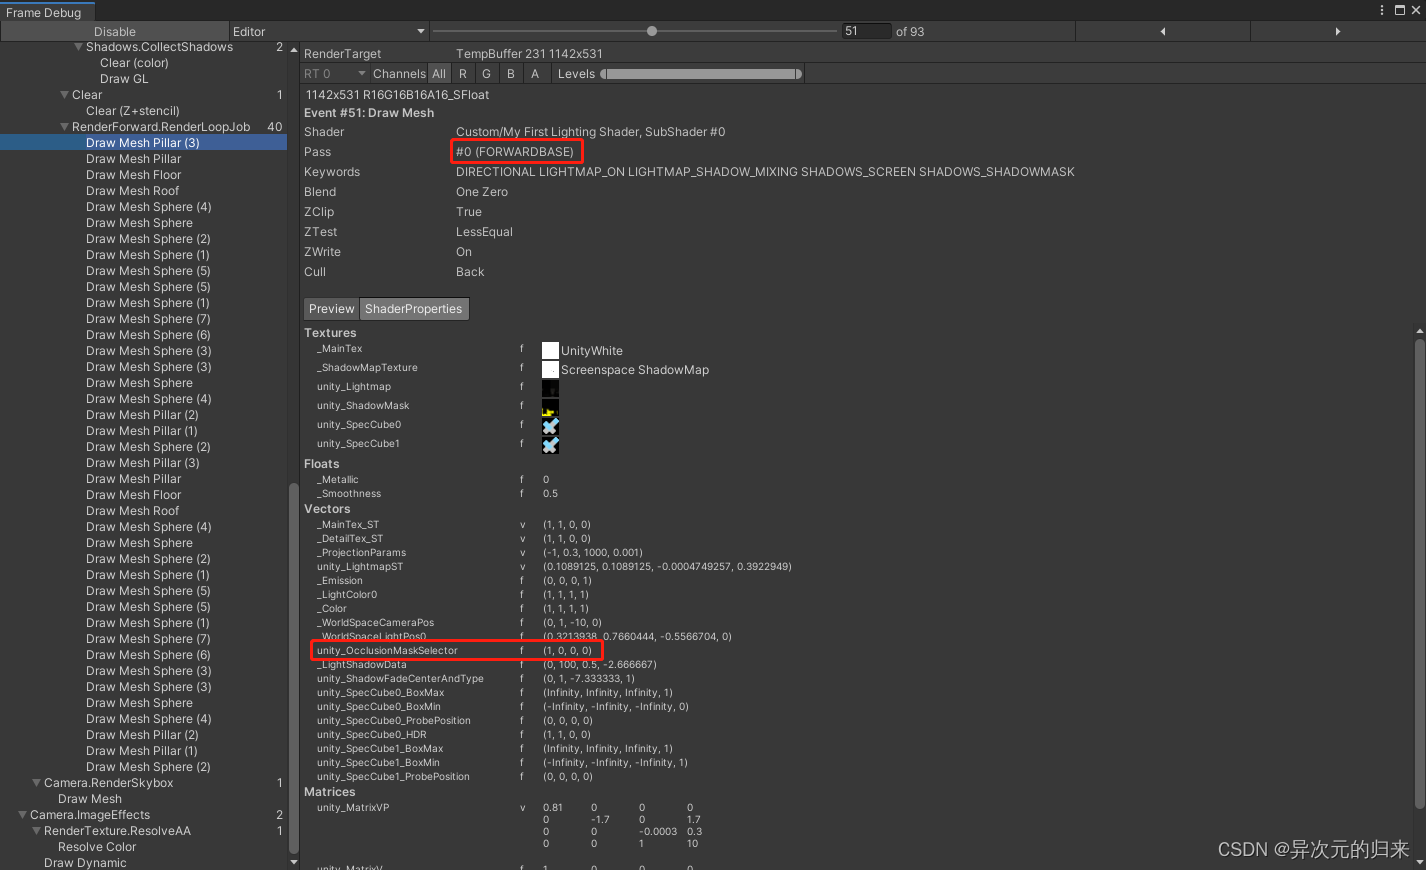
Task: Open the RT 0 render target dropdown
Action: pos(335,73)
